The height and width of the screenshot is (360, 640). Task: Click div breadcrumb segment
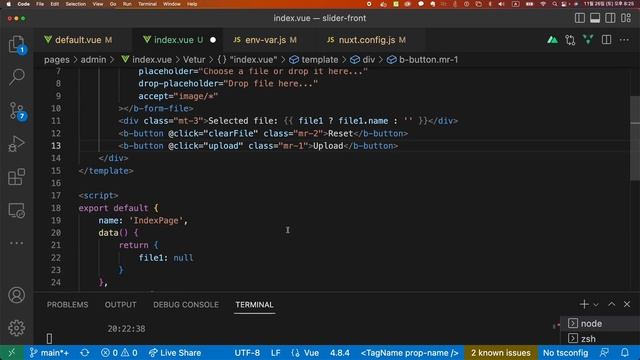(363, 60)
